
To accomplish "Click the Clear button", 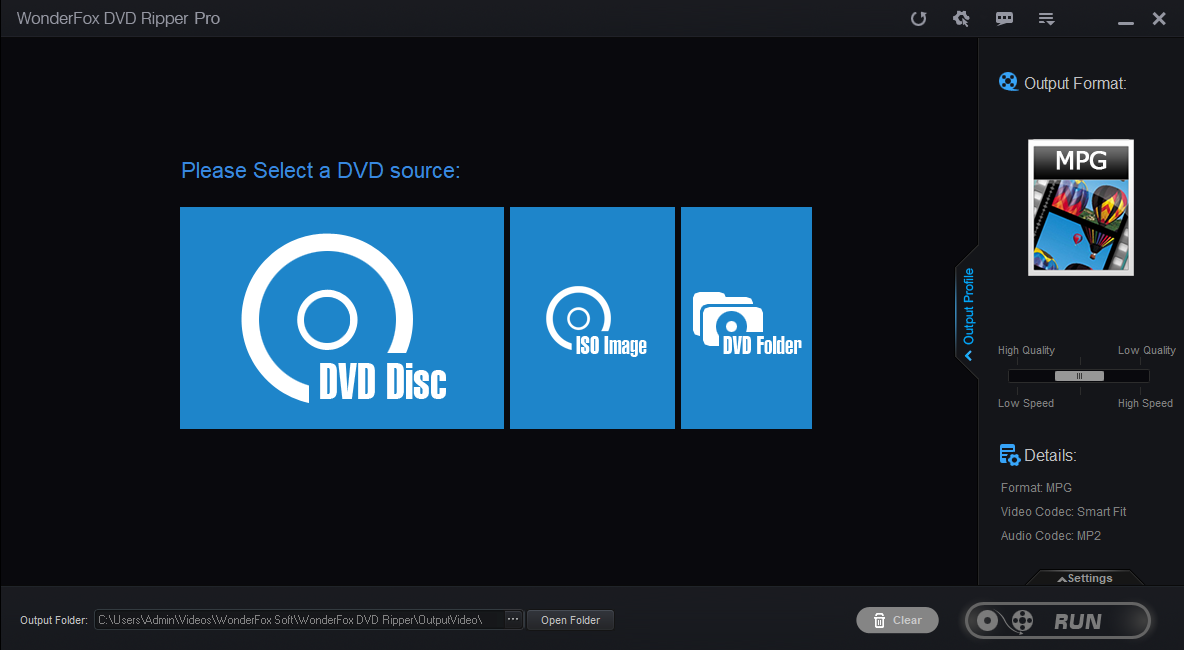I will (897, 619).
